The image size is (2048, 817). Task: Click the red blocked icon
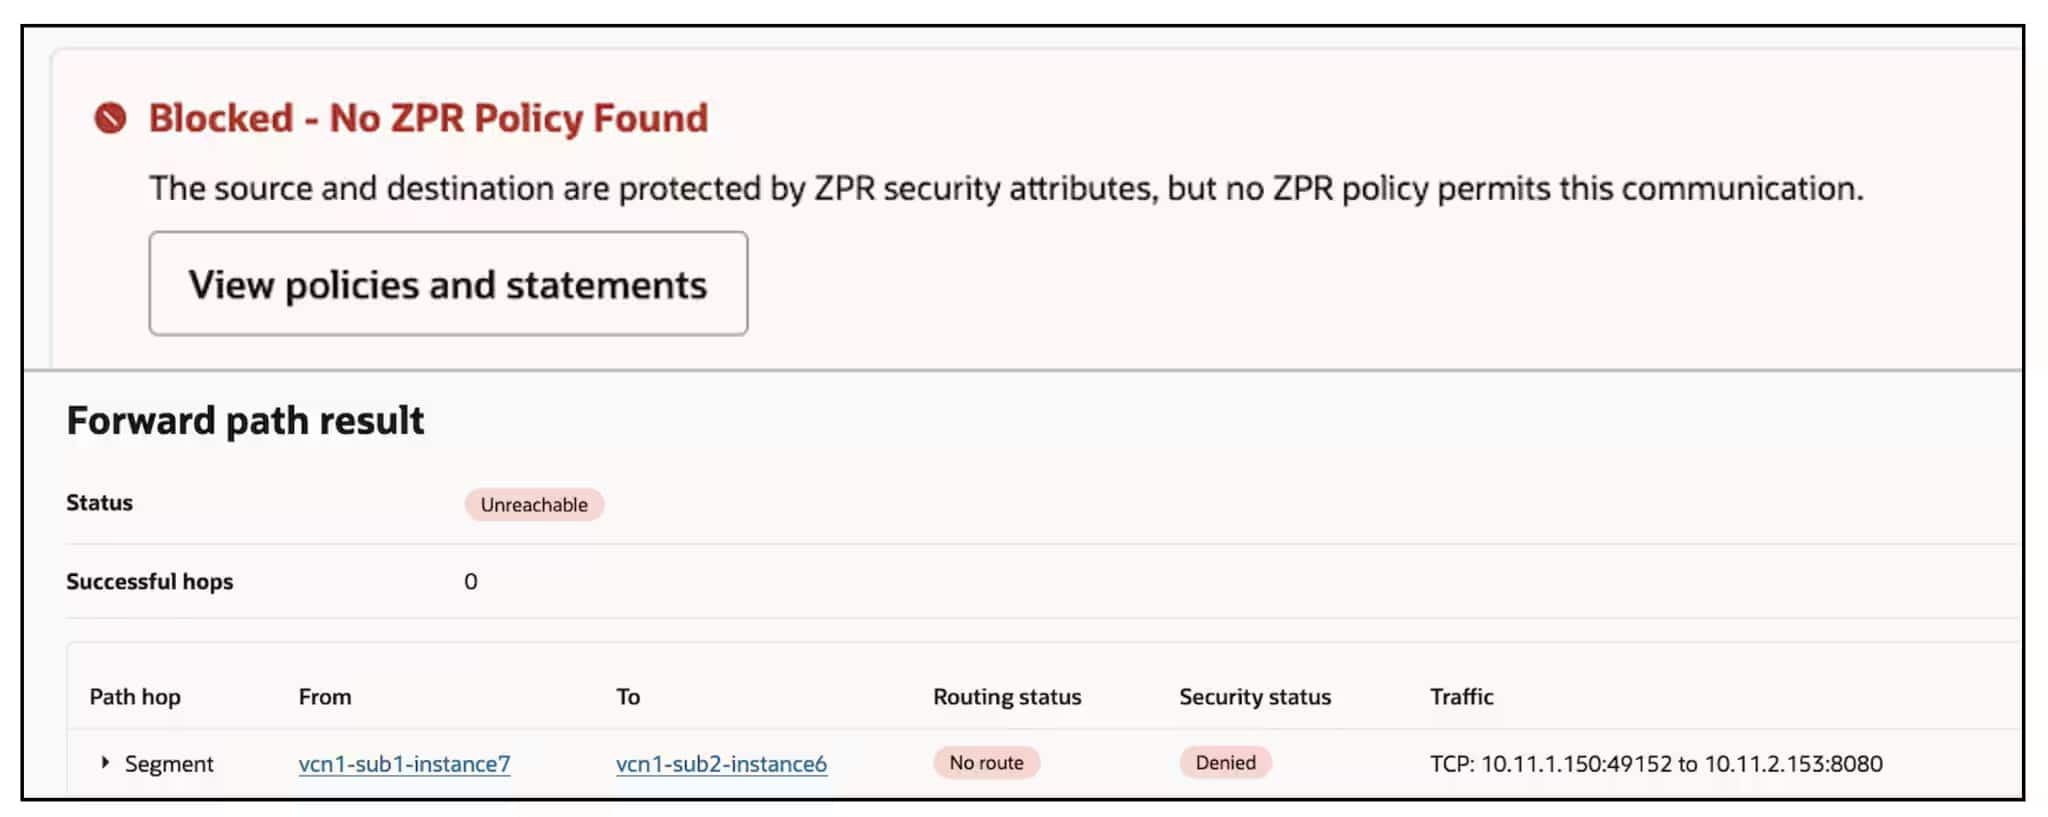pos(110,118)
